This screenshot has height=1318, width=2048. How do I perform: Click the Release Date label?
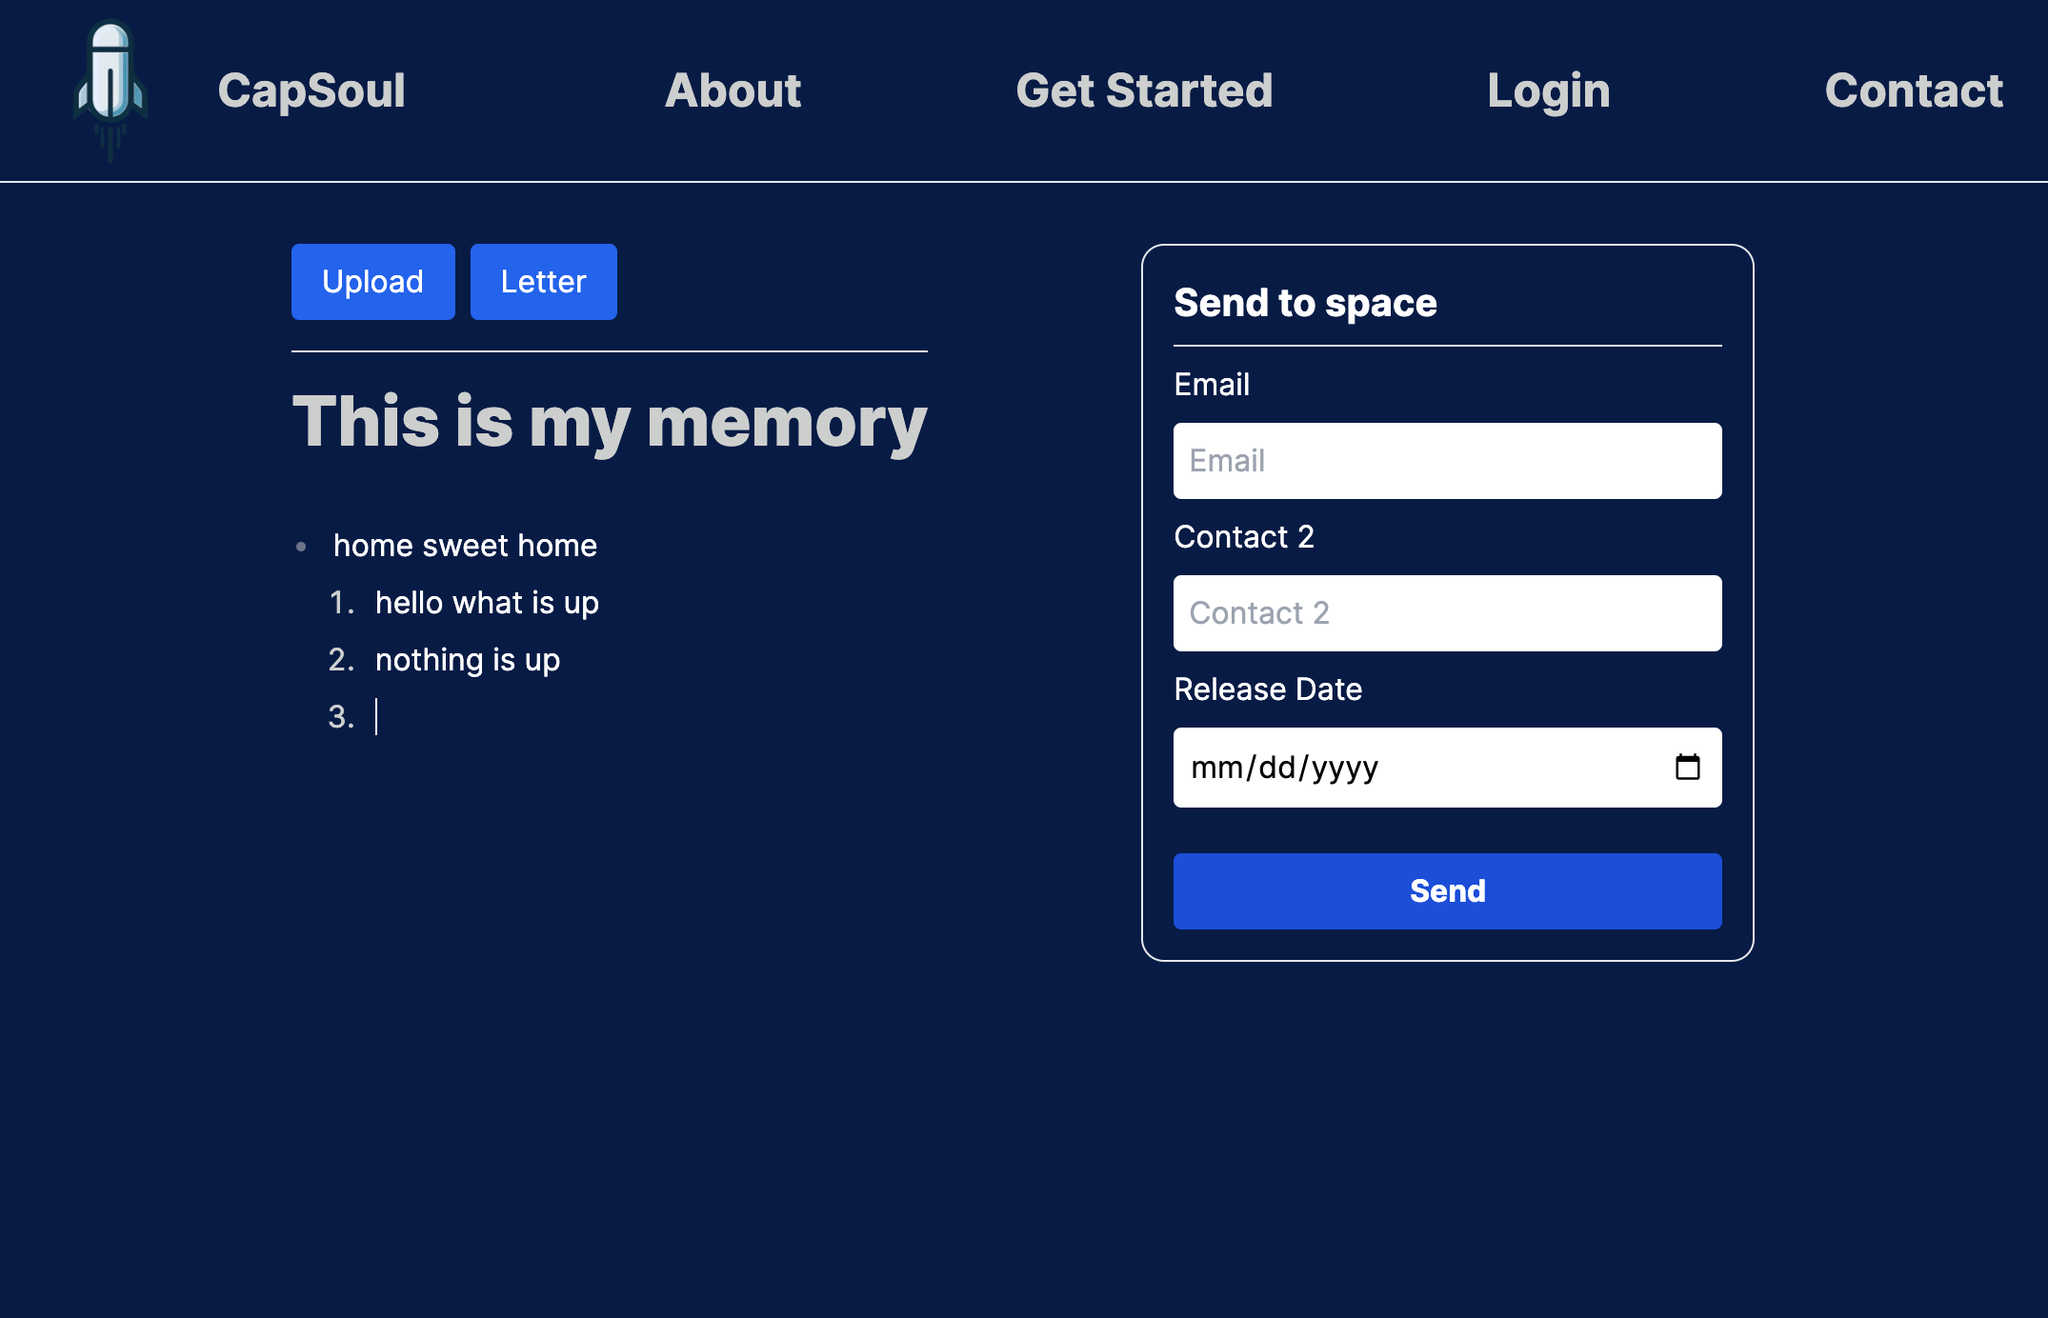[x=1267, y=689]
